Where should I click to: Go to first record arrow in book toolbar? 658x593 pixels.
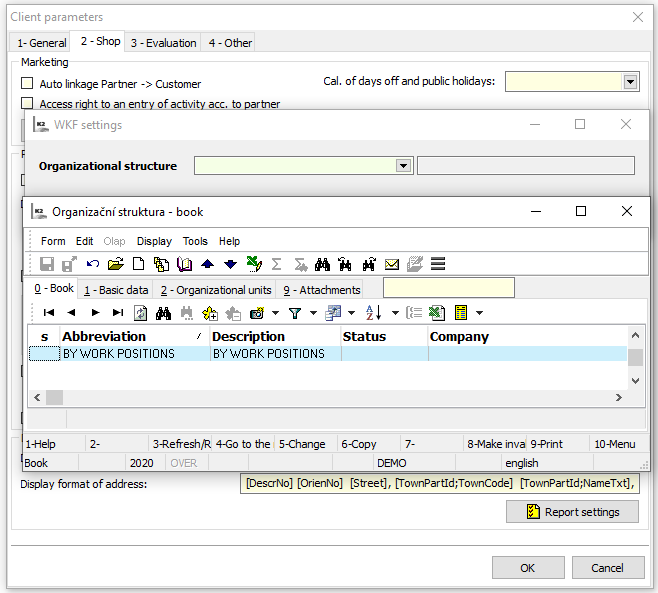click(49, 313)
